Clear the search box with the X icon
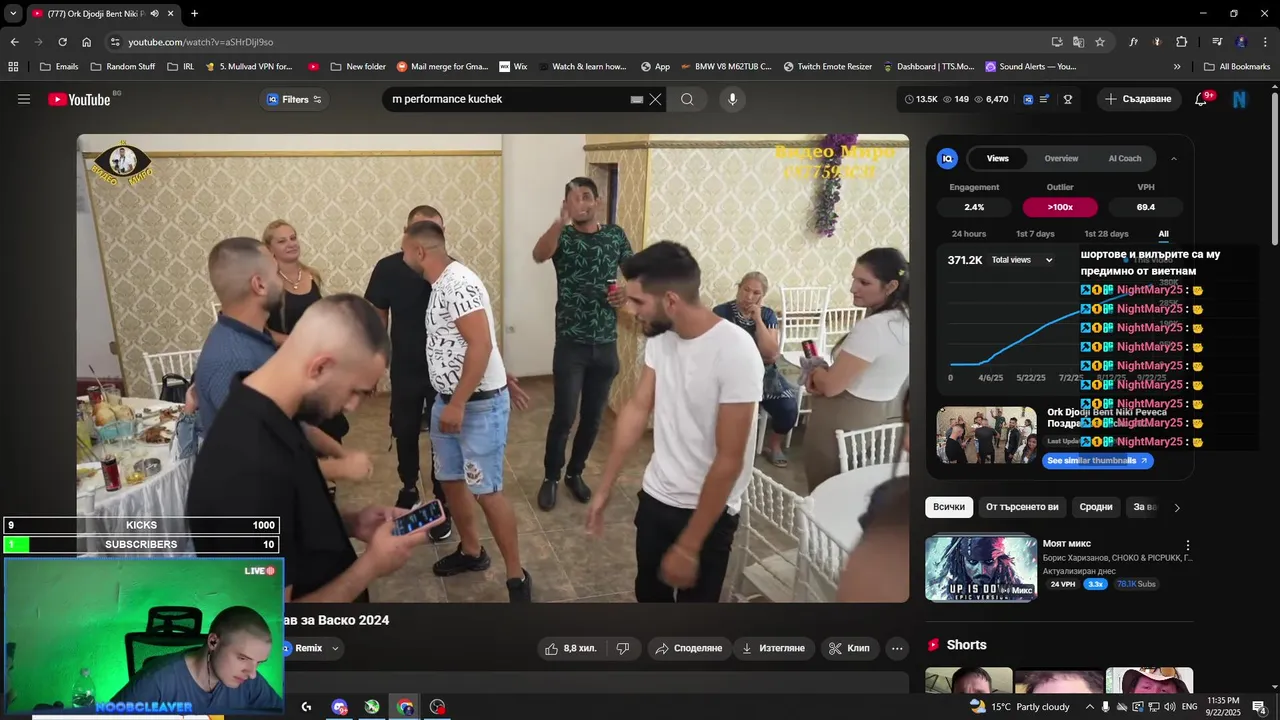 [655, 99]
